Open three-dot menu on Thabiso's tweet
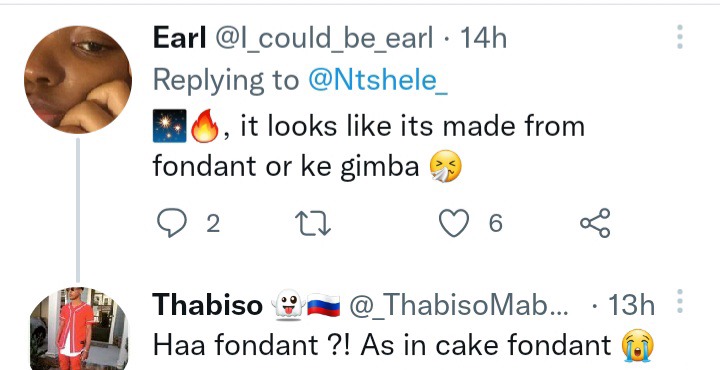The image size is (720, 370). (680, 302)
